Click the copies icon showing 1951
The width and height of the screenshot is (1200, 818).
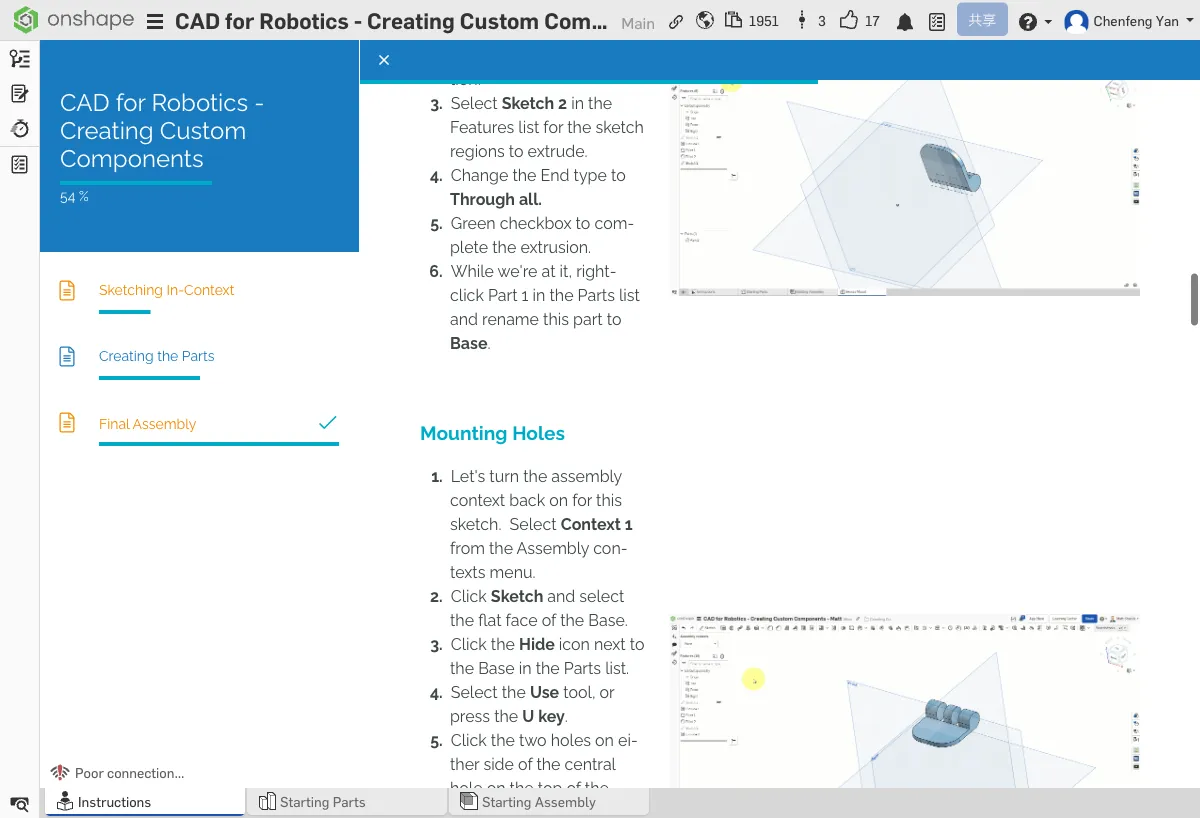pyautogui.click(x=734, y=21)
